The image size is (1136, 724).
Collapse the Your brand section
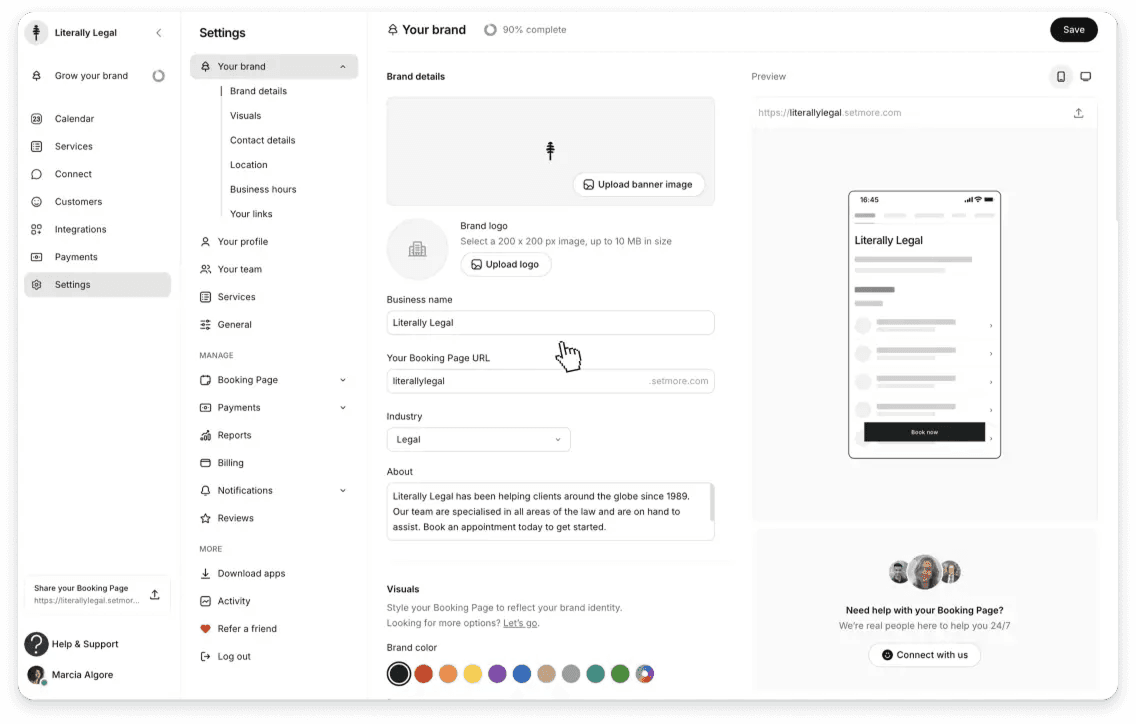(343, 67)
